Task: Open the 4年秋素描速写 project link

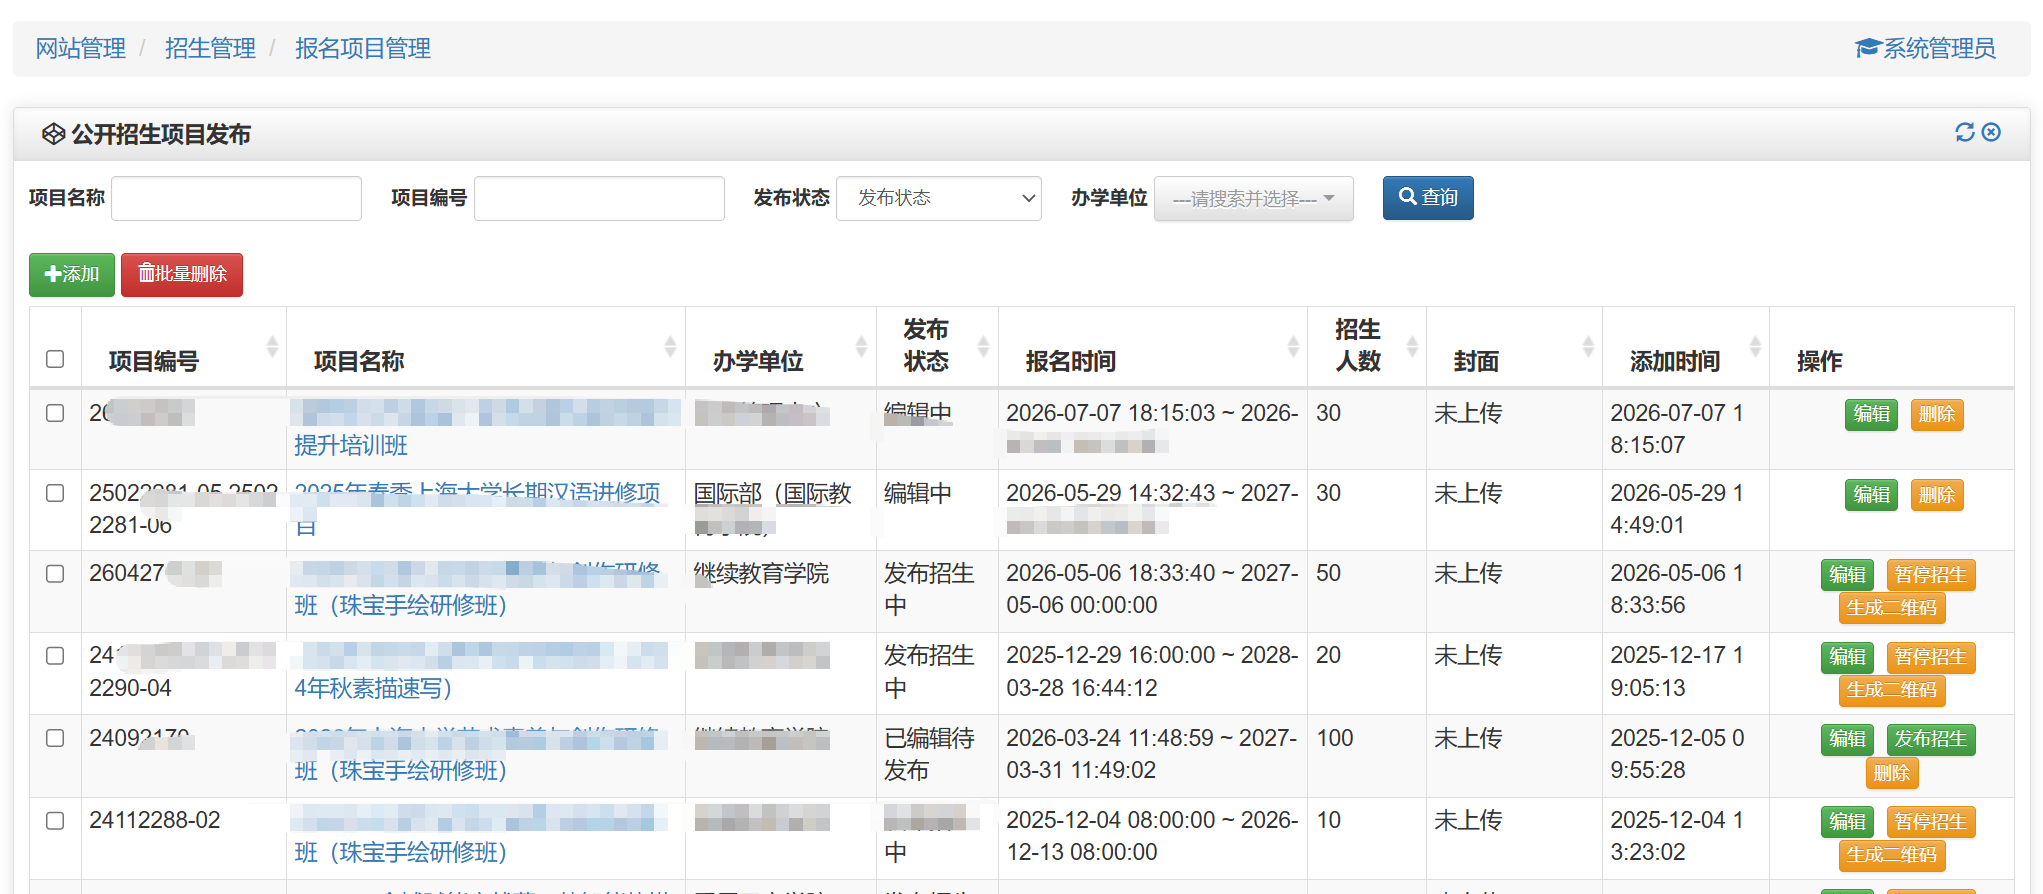Action: click(373, 688)
